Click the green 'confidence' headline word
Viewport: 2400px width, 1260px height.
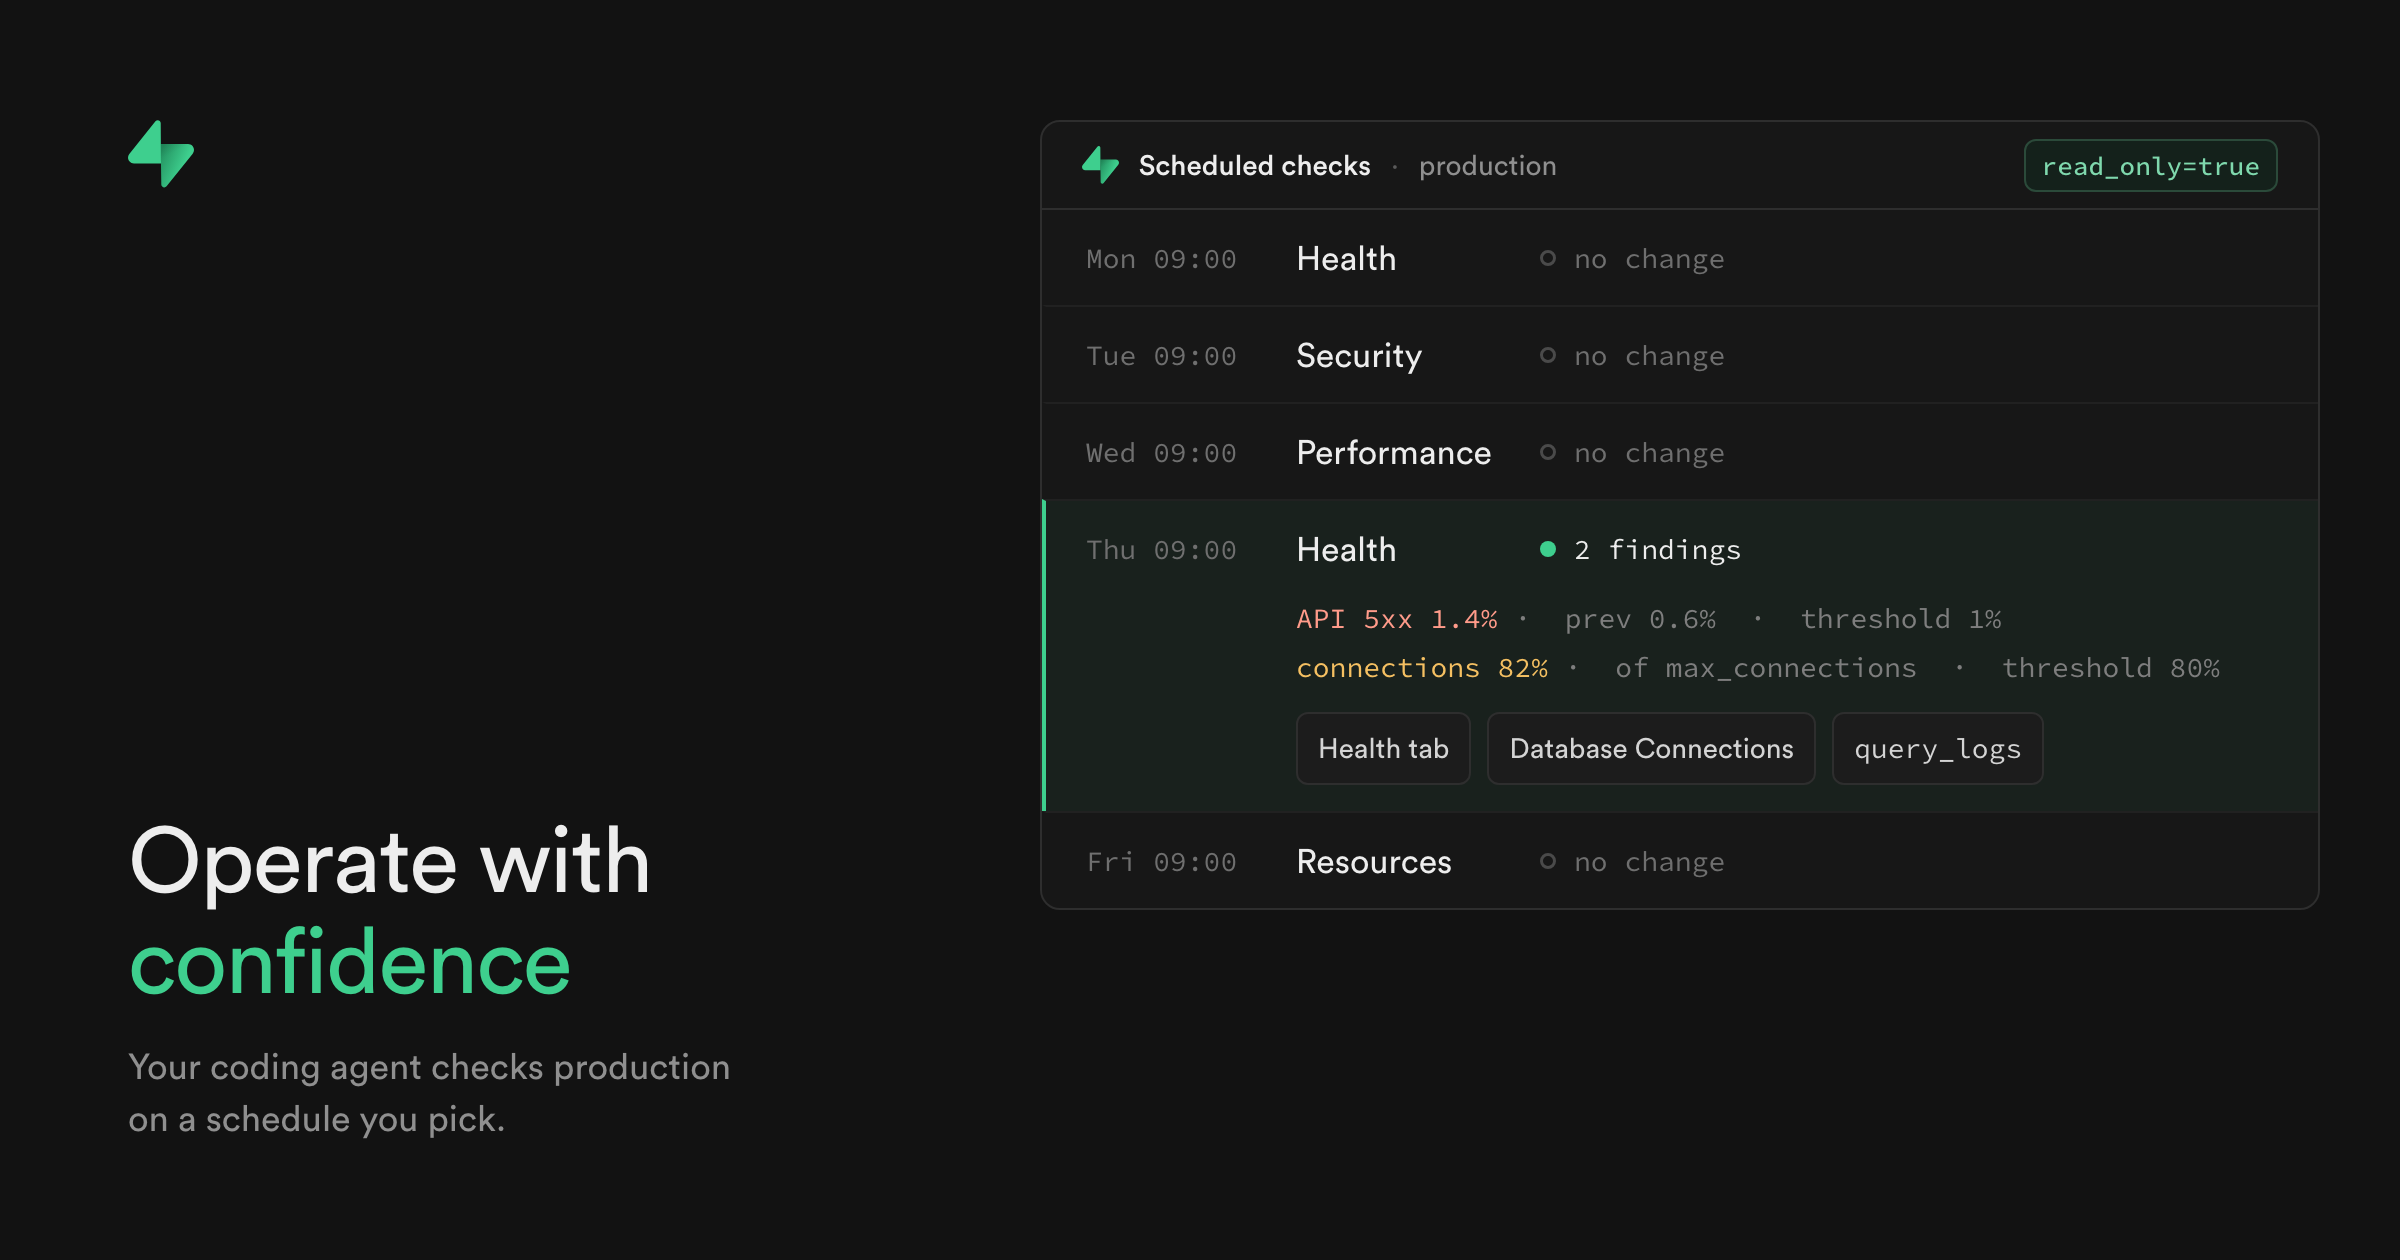coord(350,963)
